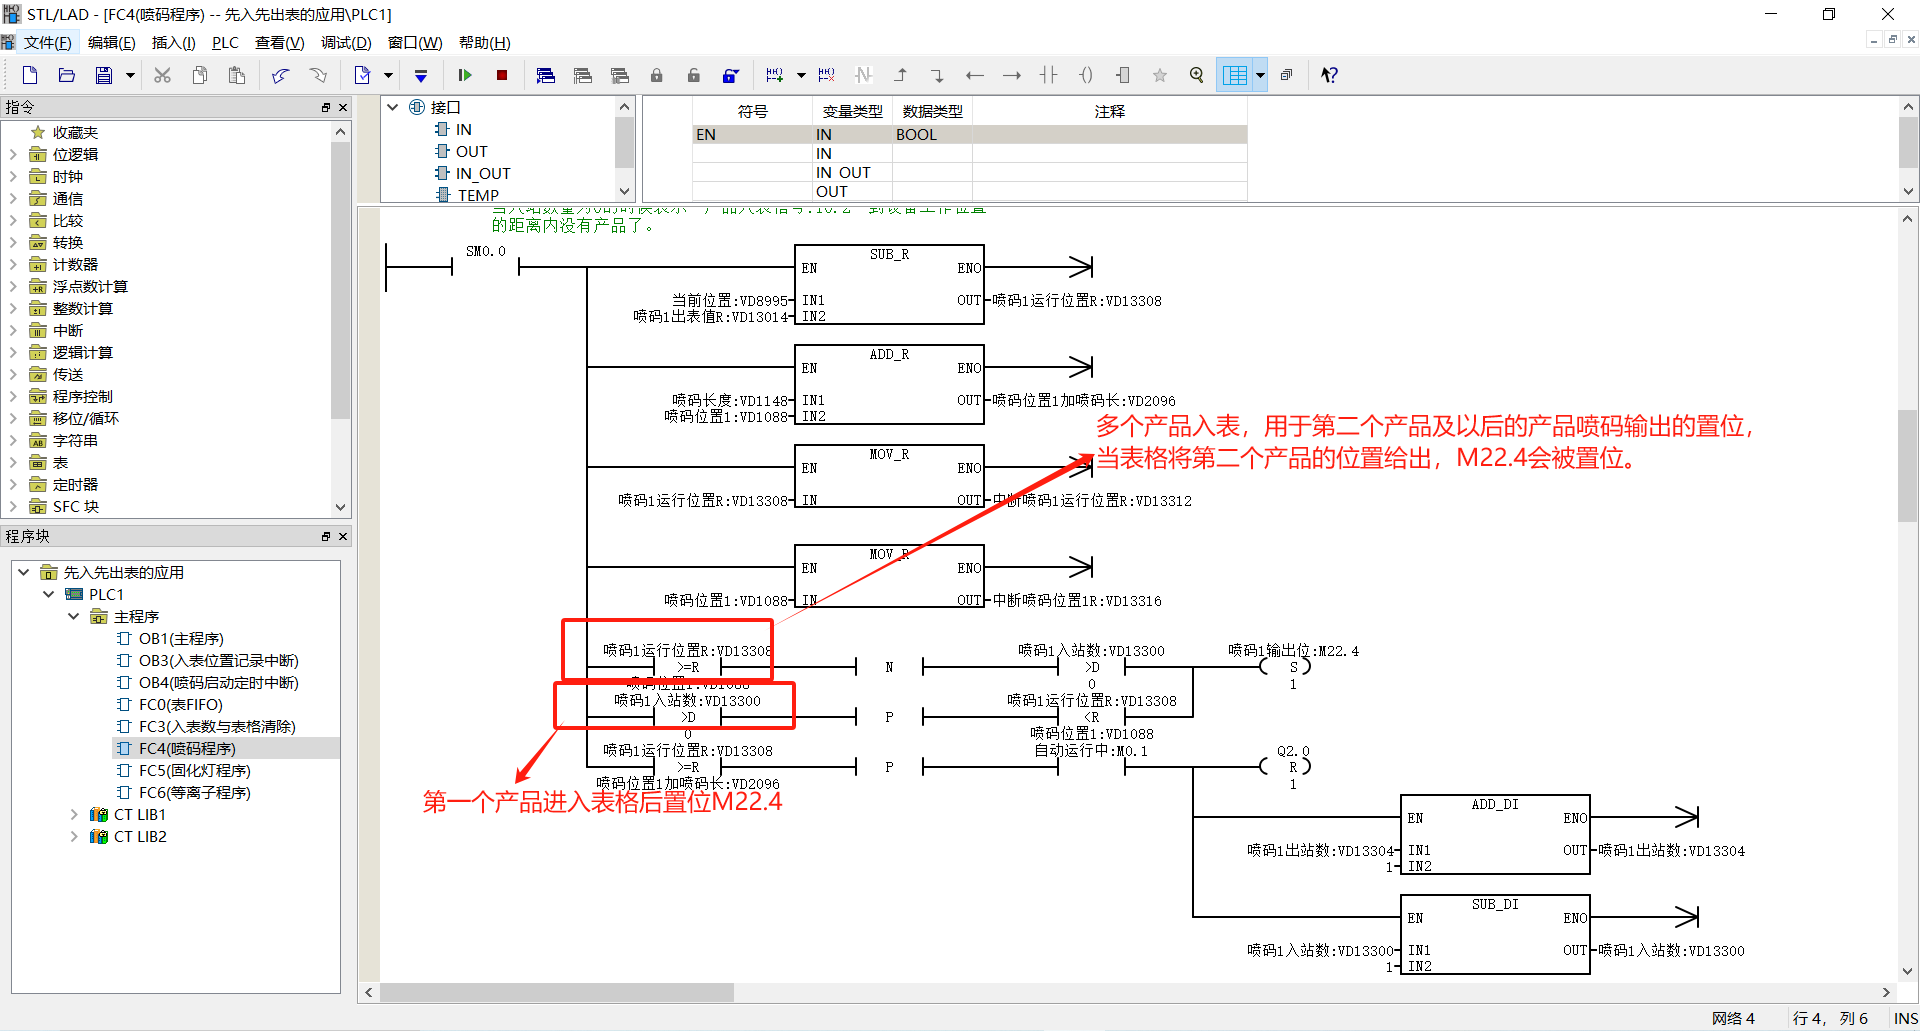Close the 指令 panel
The height and width of the screenshot is (1031, 1920).
click(x=343, y=107)
